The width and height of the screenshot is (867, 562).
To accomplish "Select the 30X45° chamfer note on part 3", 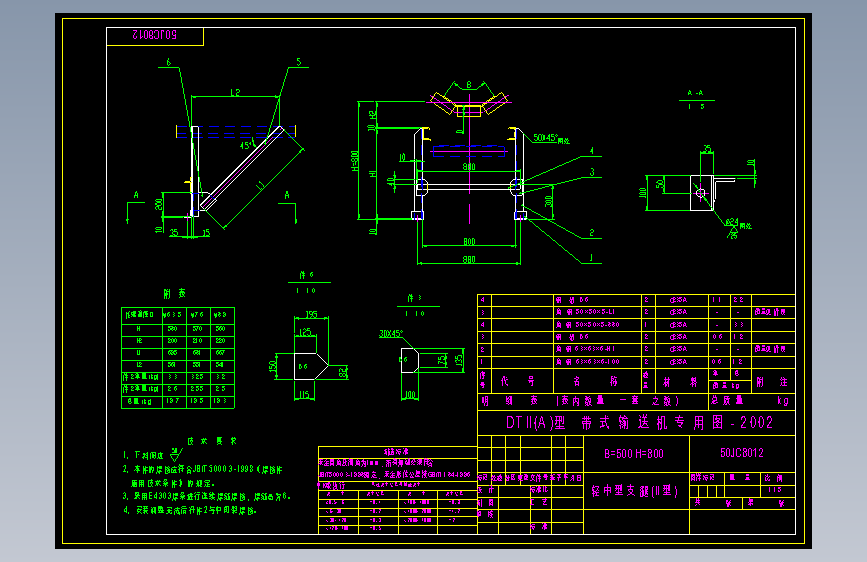I will pyautogui.click(x=391, y=334).
